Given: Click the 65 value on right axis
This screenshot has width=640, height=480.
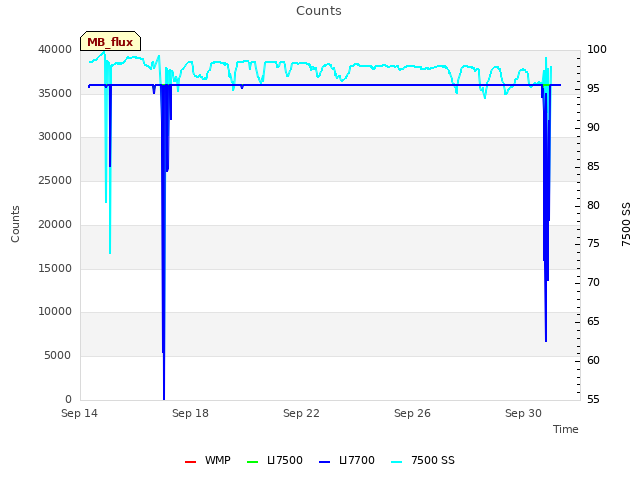Looking at the screenshot, I should 593,322.
